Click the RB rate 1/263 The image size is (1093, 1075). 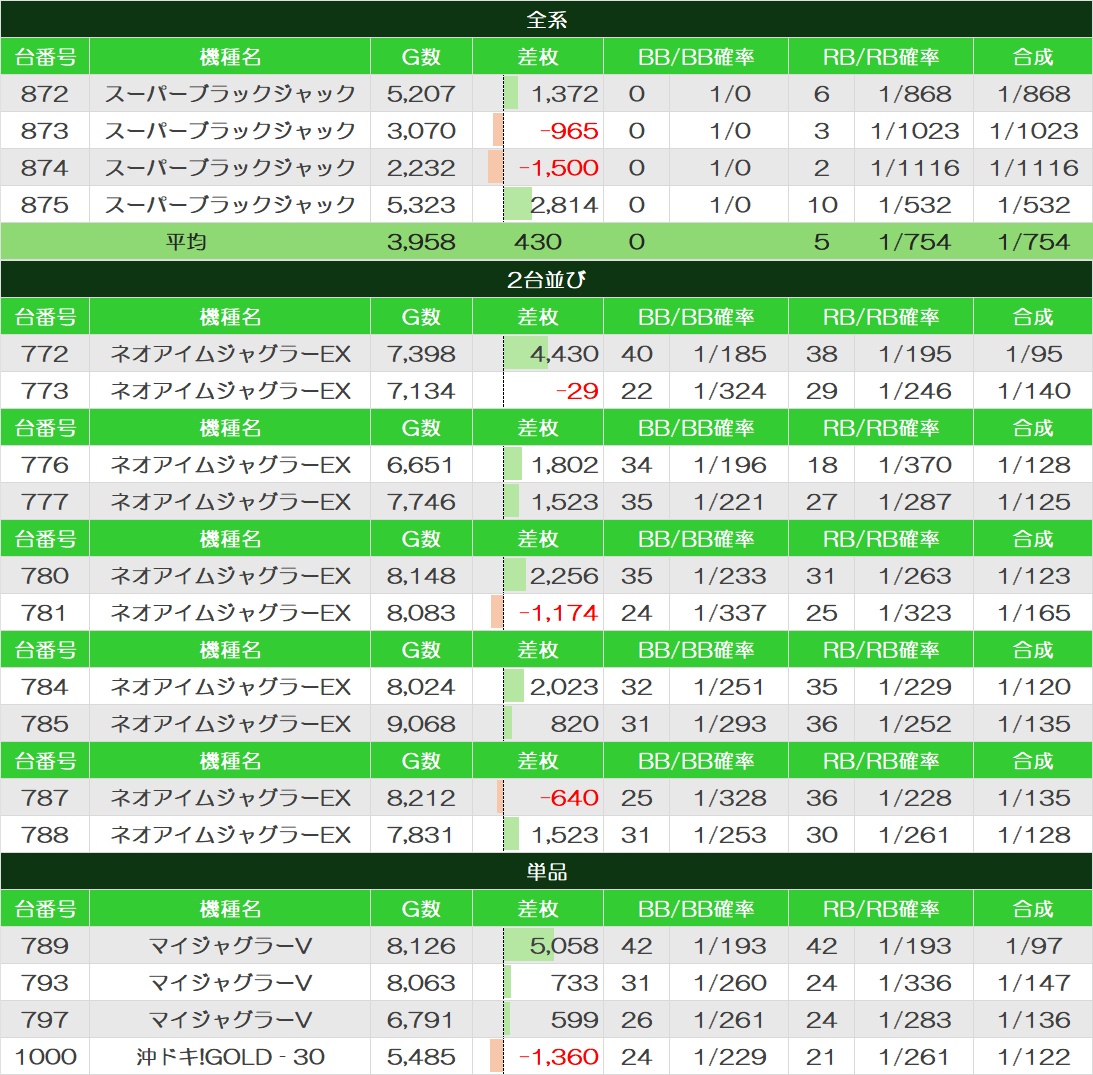point(915,575)
